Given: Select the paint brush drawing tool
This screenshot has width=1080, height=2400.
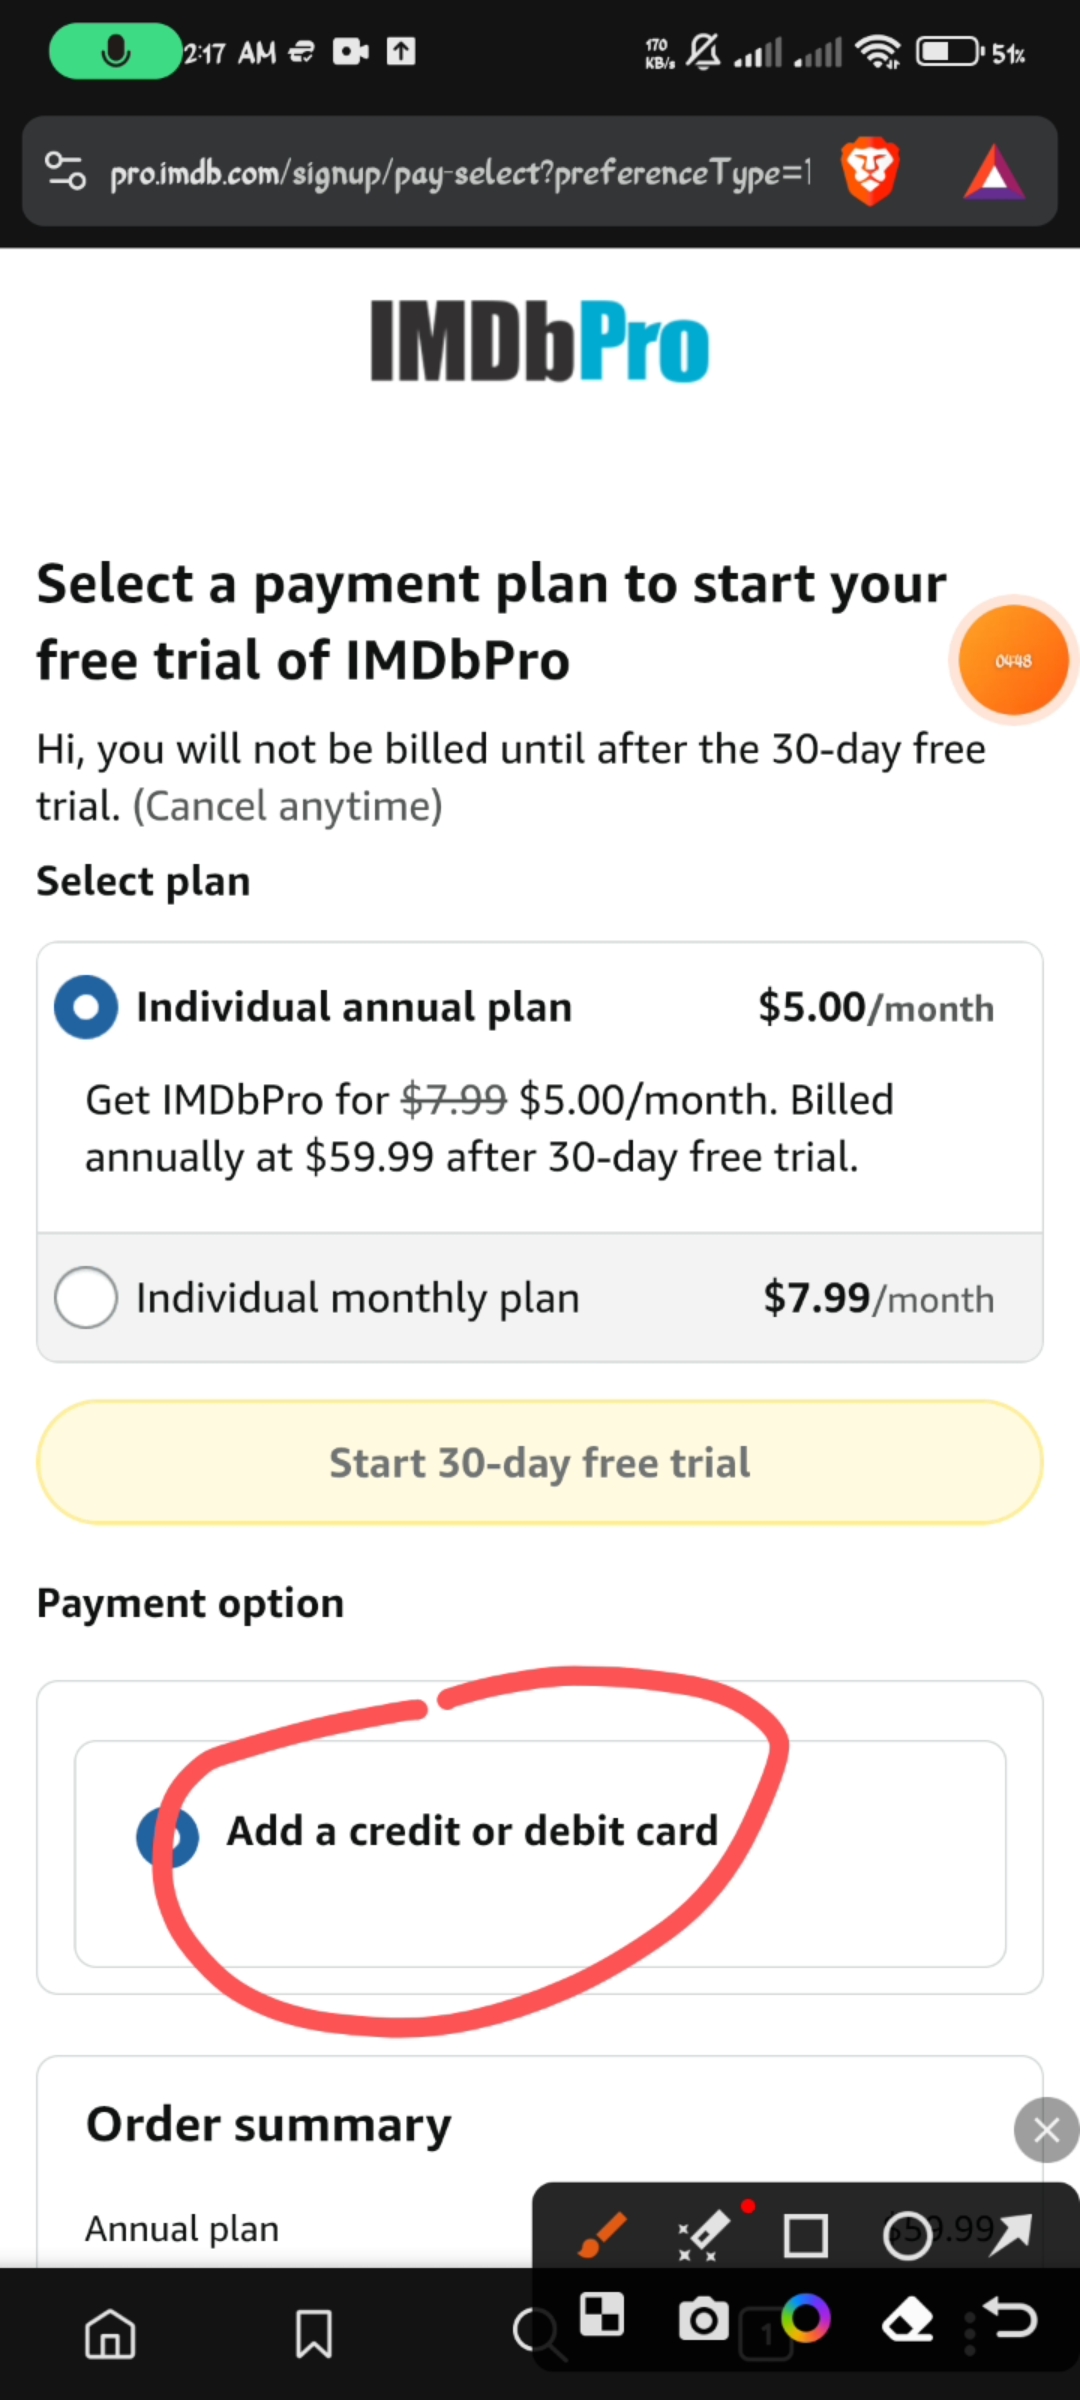Looking at the screenshot, I should click(602, 2234).
